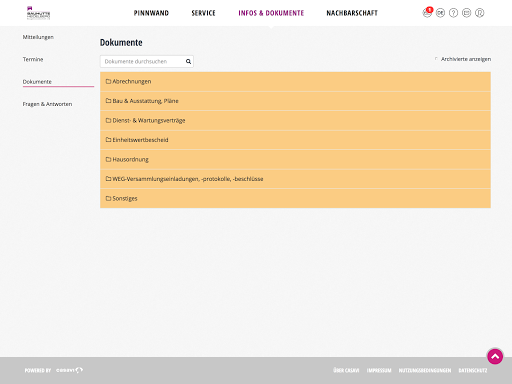Expand the Bau & Ausstattung, Pläne folder

295,101
